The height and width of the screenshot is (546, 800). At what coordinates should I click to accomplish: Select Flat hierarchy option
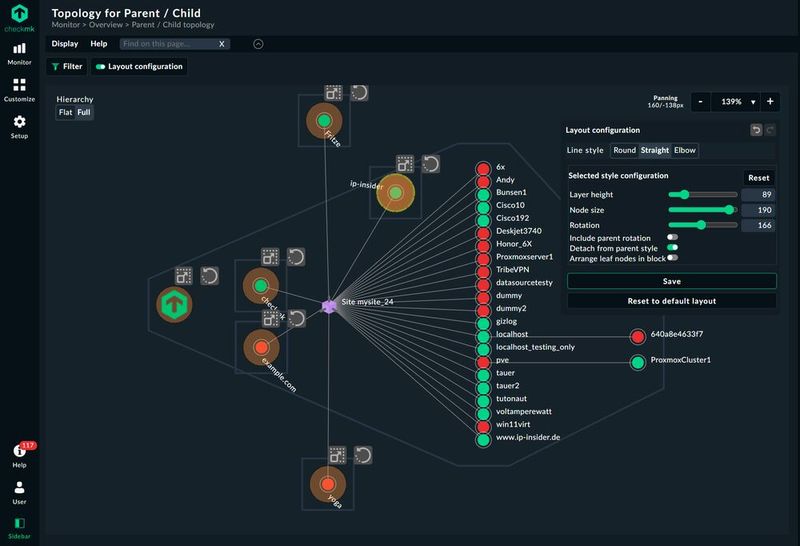[65, 112]
